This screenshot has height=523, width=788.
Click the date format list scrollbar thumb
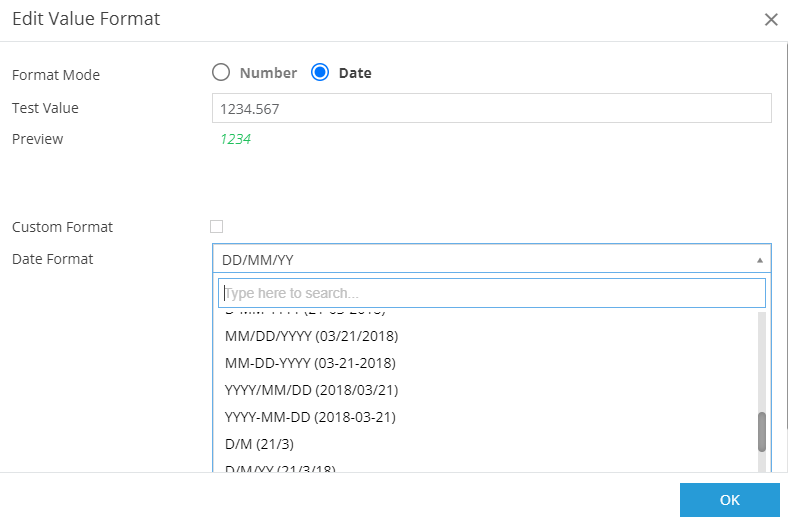point(761,432)
